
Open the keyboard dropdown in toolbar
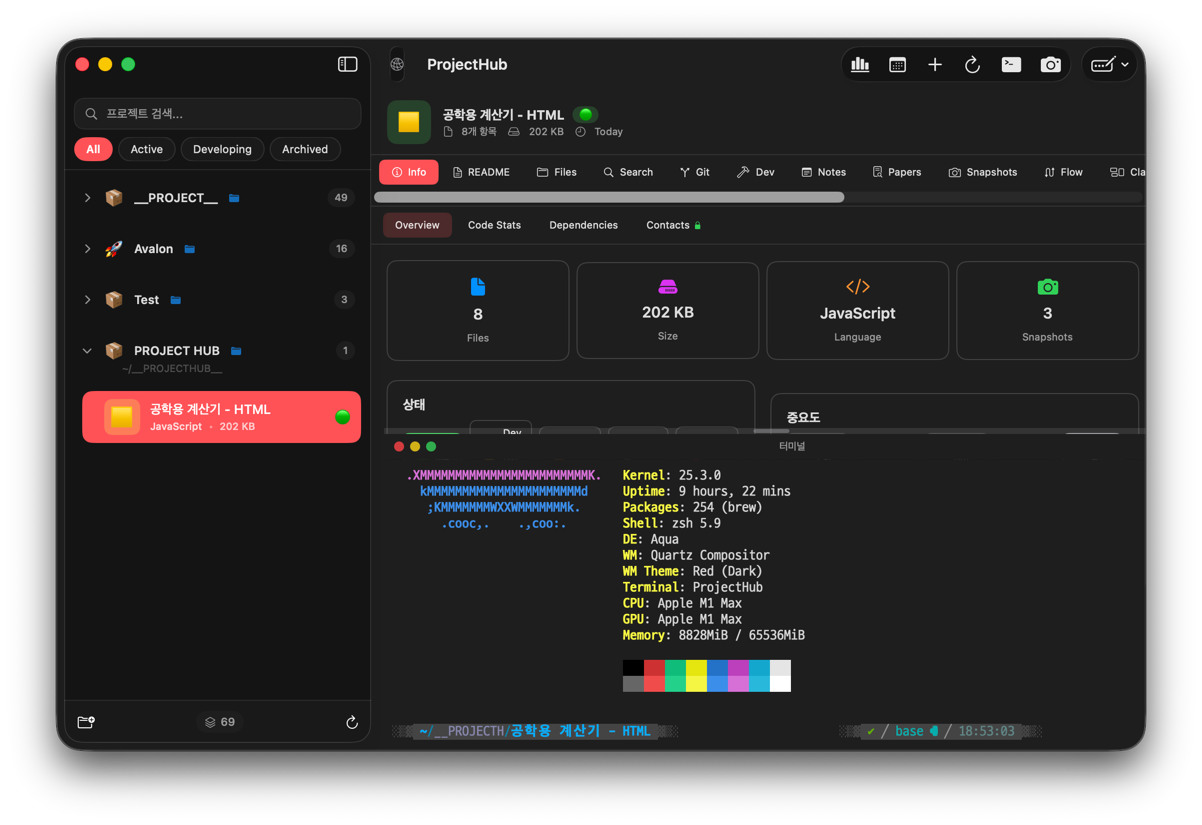[x=1110, y=65]
